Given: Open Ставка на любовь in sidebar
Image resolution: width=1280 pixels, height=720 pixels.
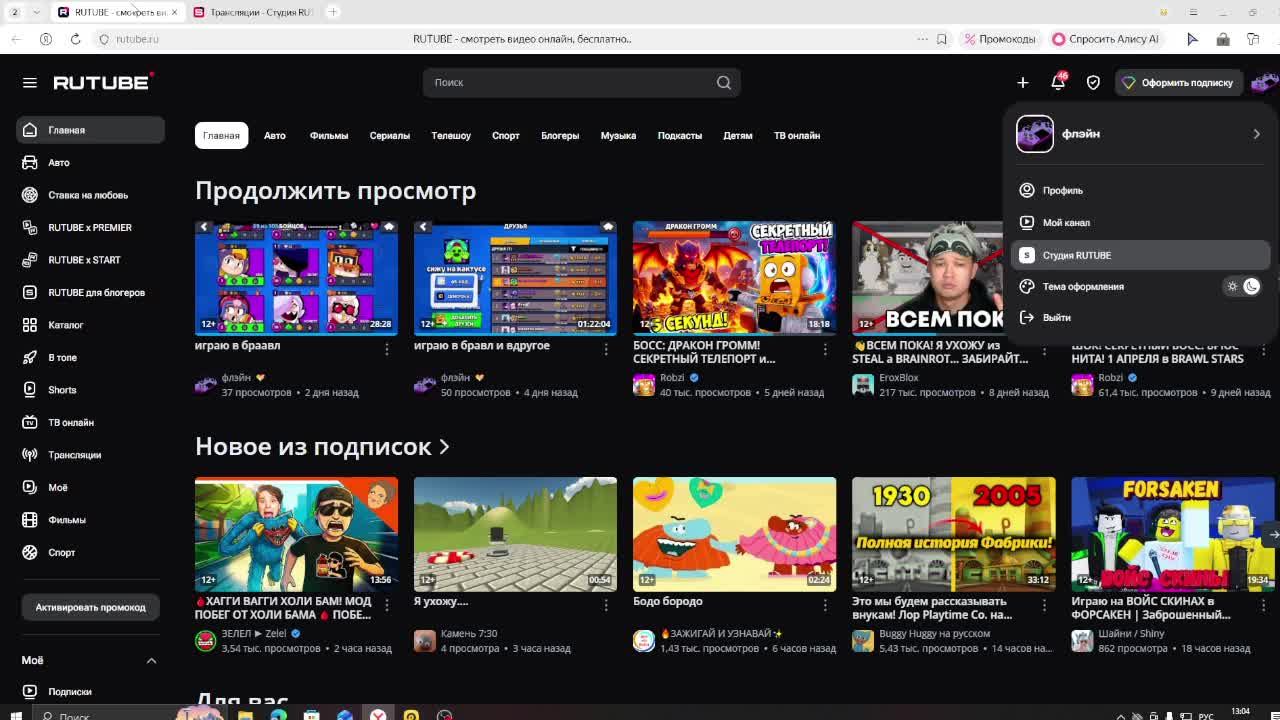Looking at the screenshot, I should coord(90,195).
